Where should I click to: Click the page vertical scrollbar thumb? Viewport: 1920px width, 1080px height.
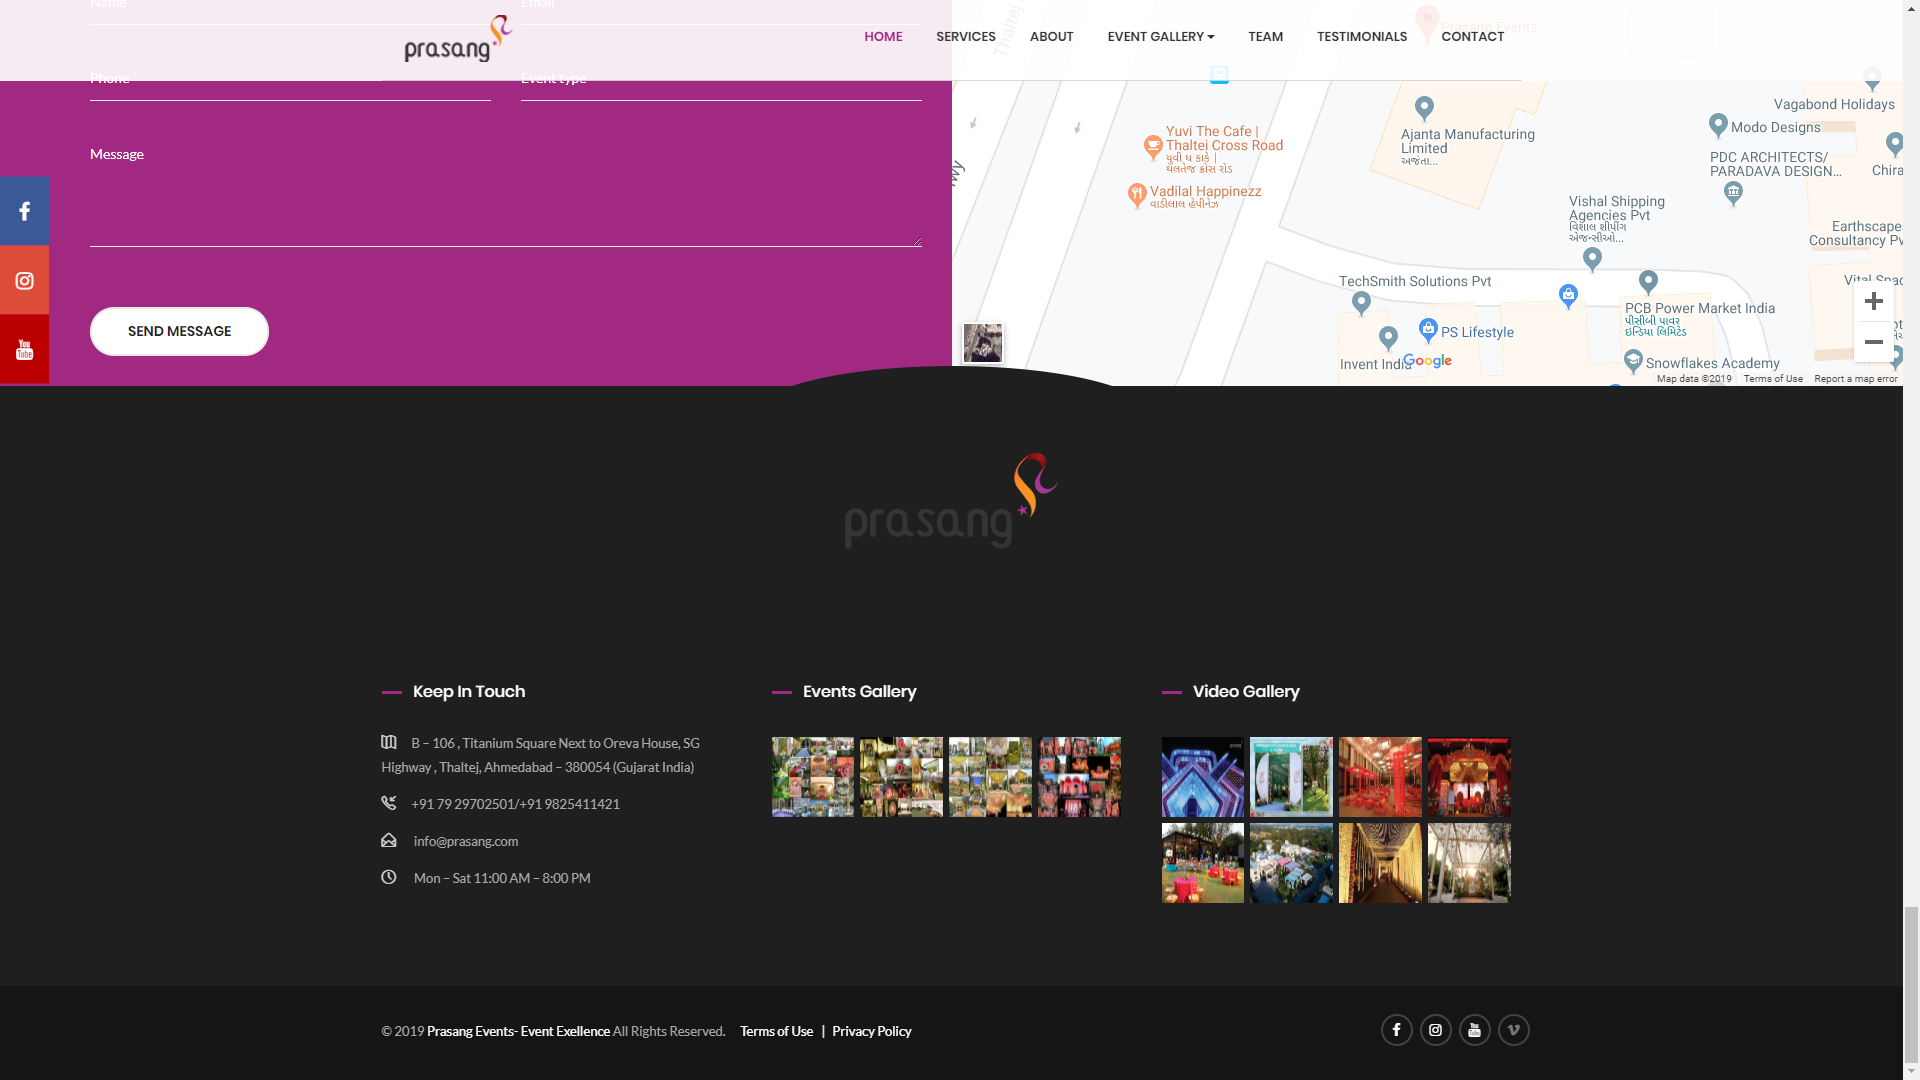tap(1911, 984)
